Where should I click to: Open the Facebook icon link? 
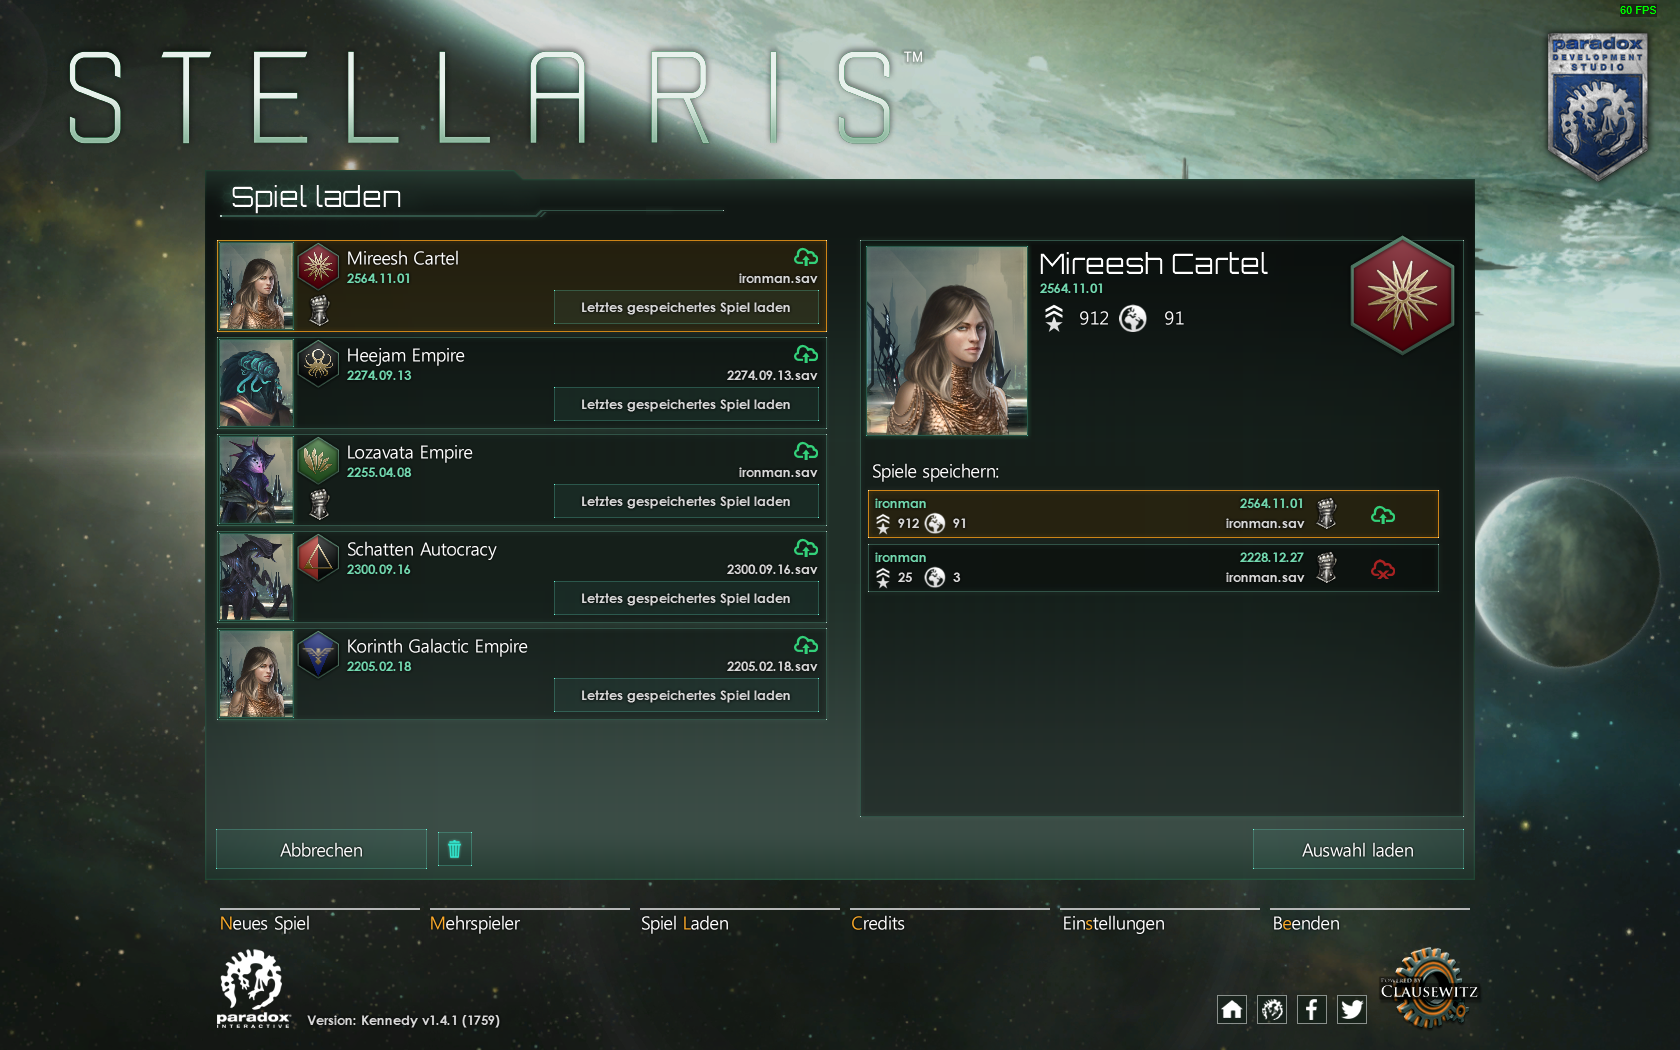tap(1312, 1009)
